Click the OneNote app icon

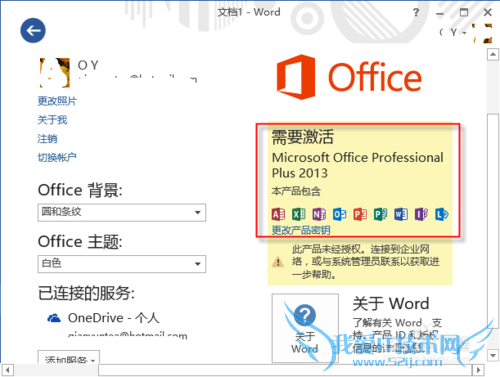point(319,214)
